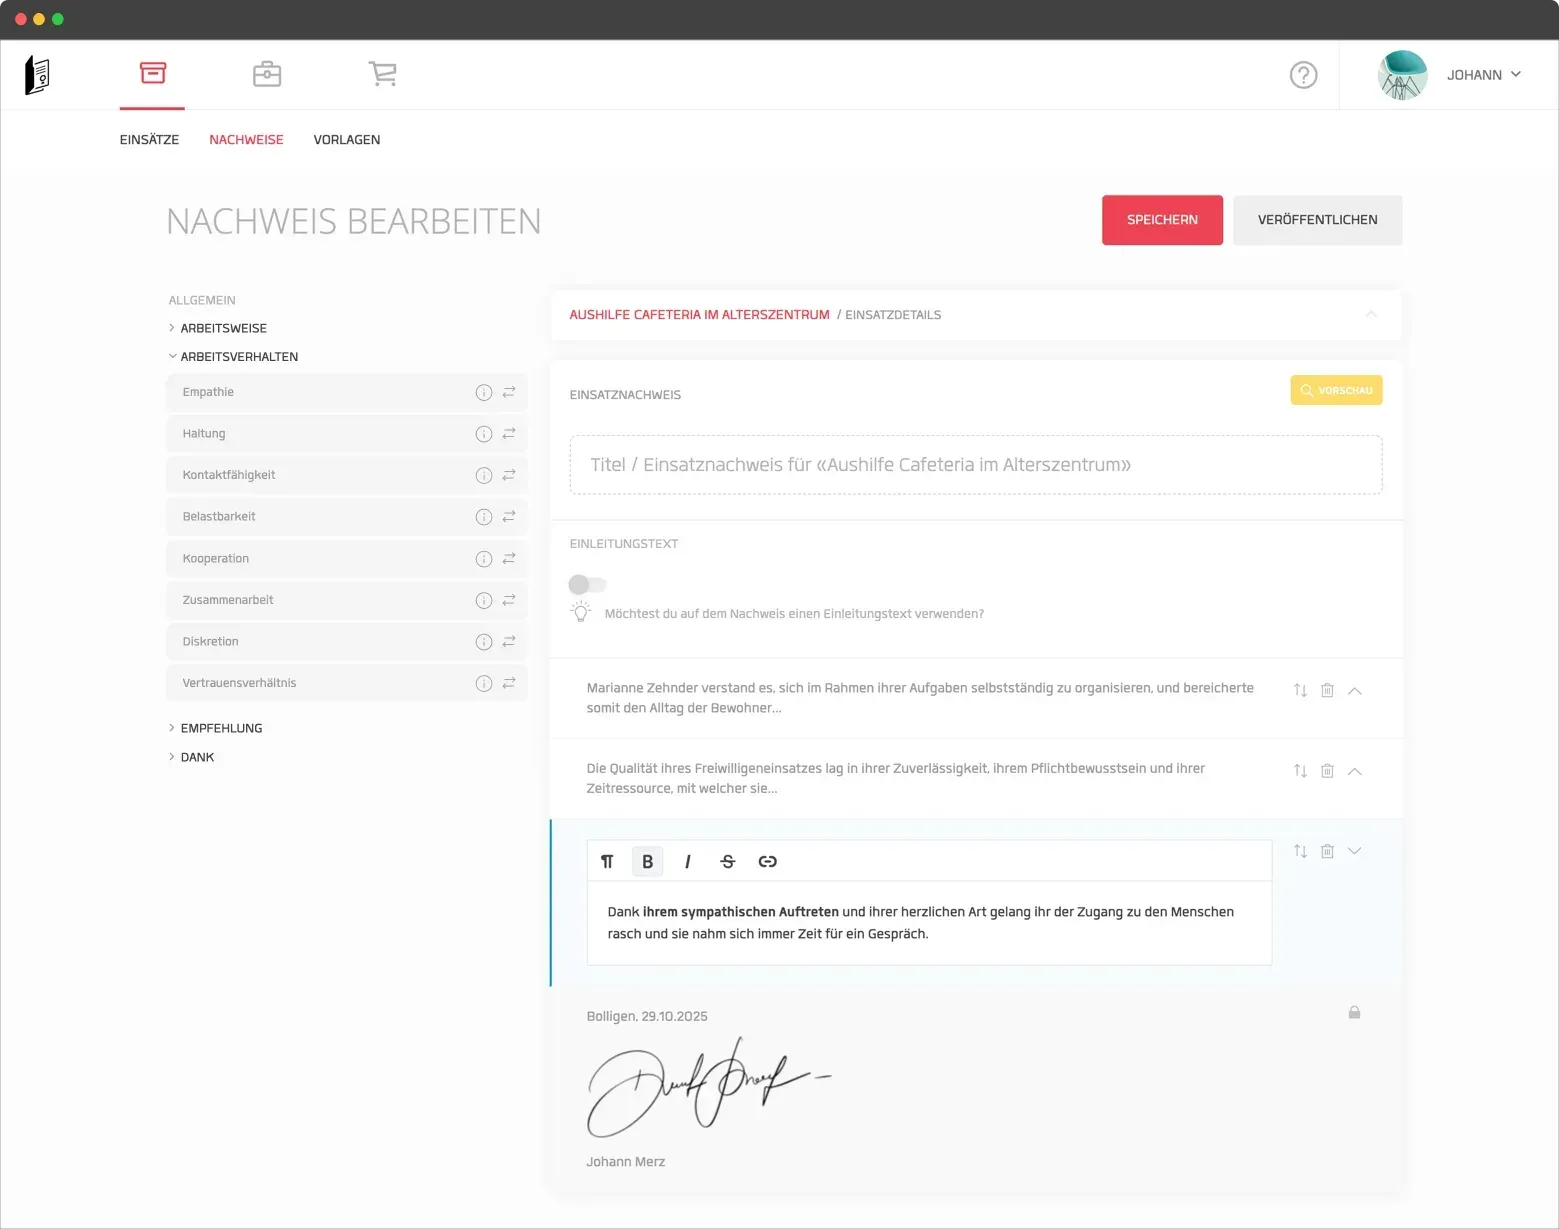Click the info icon next to Empathie

484,393
